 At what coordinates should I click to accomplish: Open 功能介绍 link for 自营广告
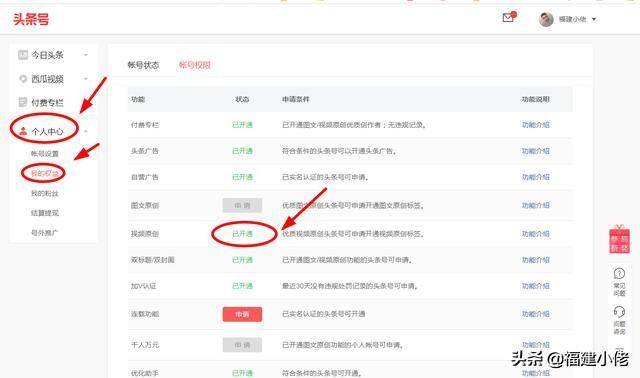tap(536, 177)
